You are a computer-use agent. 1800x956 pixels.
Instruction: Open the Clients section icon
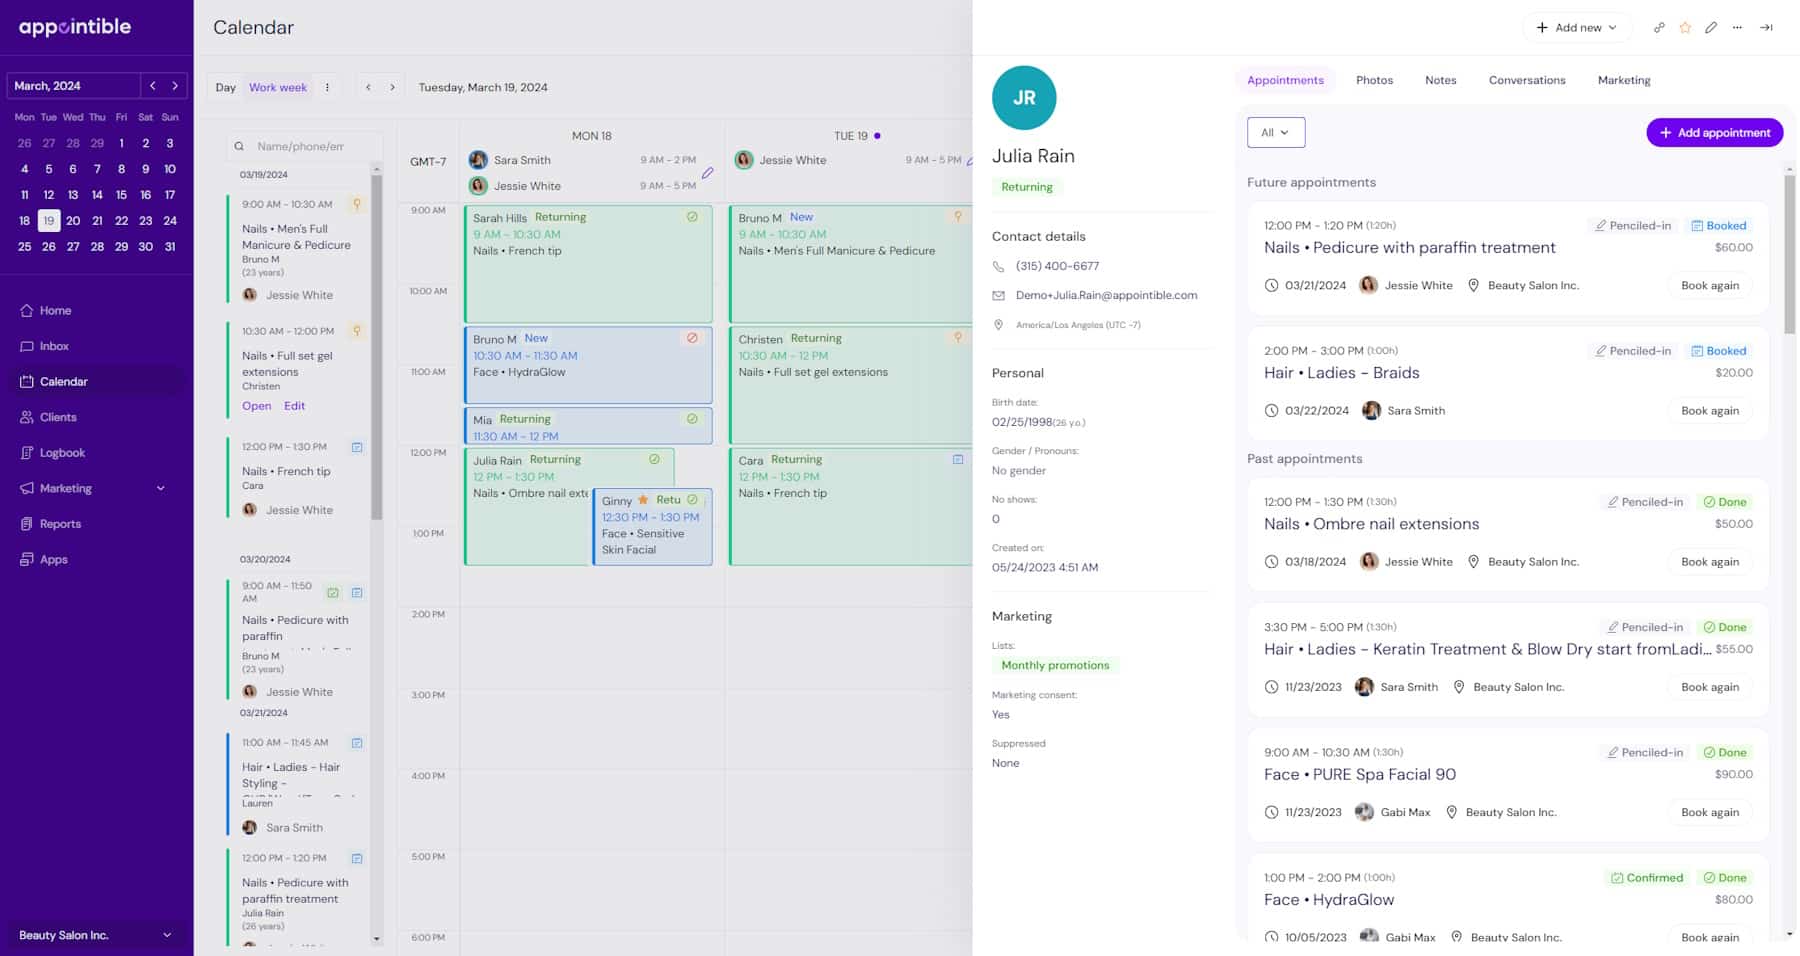tap(25, 417)
